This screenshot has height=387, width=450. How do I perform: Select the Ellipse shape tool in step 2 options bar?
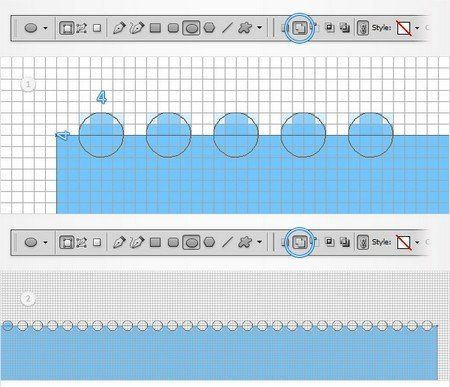(191, 242)
